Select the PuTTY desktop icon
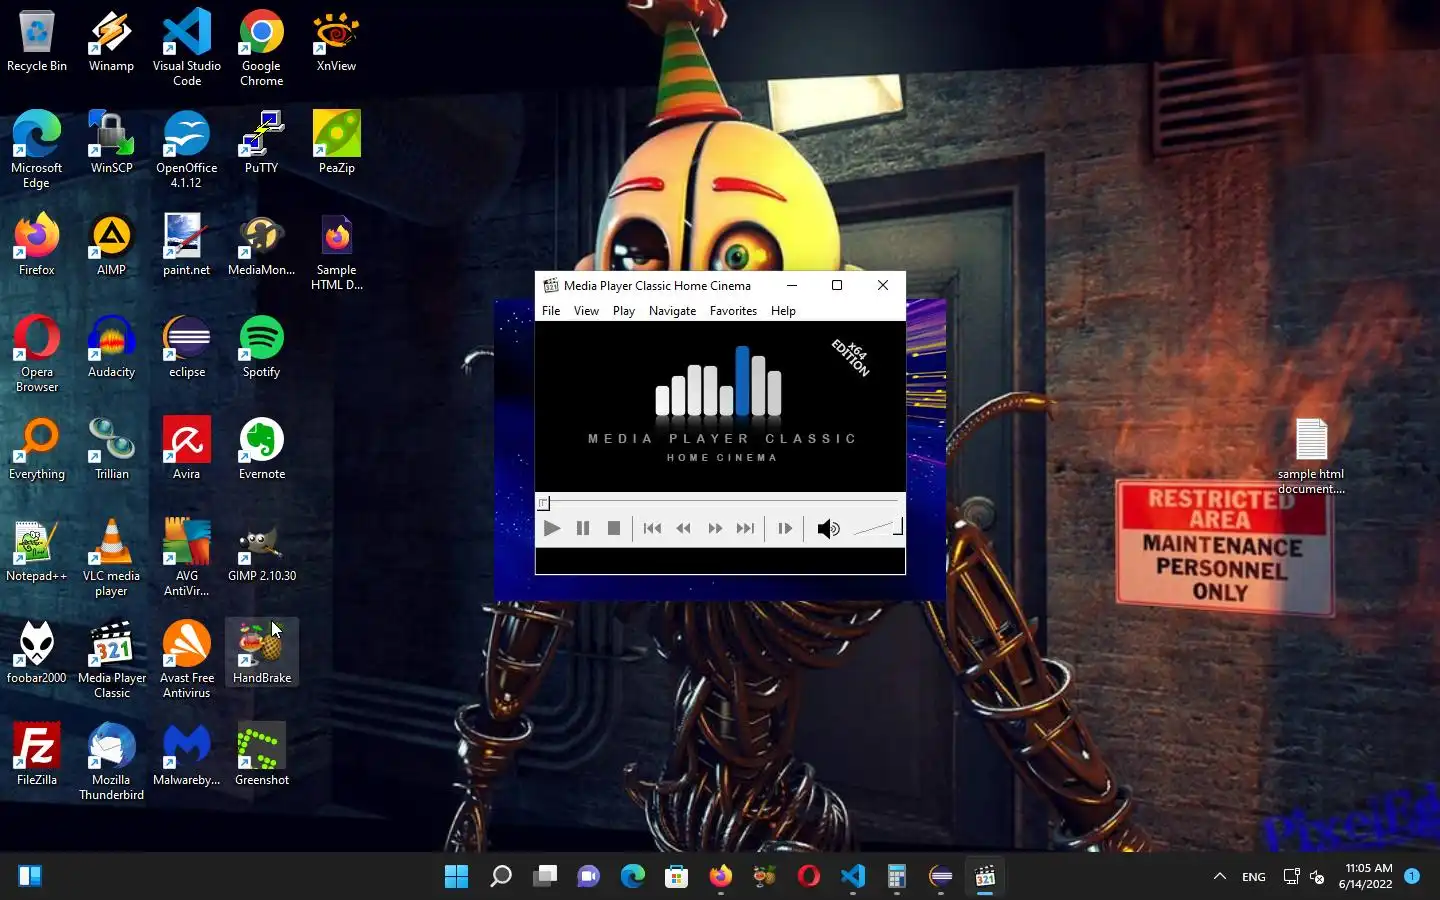The width and height of the screenshot is (1440, 900). click(x=262, y=143)
